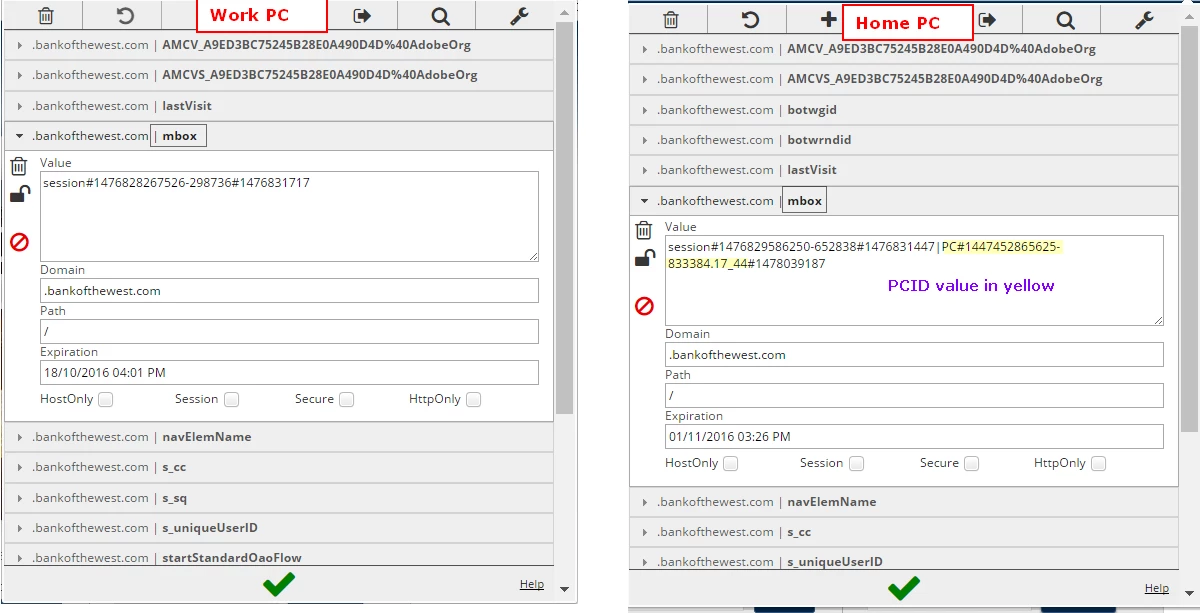Expand botwrndid cookie row in Home PC
Screen dimensions: 1200x613
(904, 140)
